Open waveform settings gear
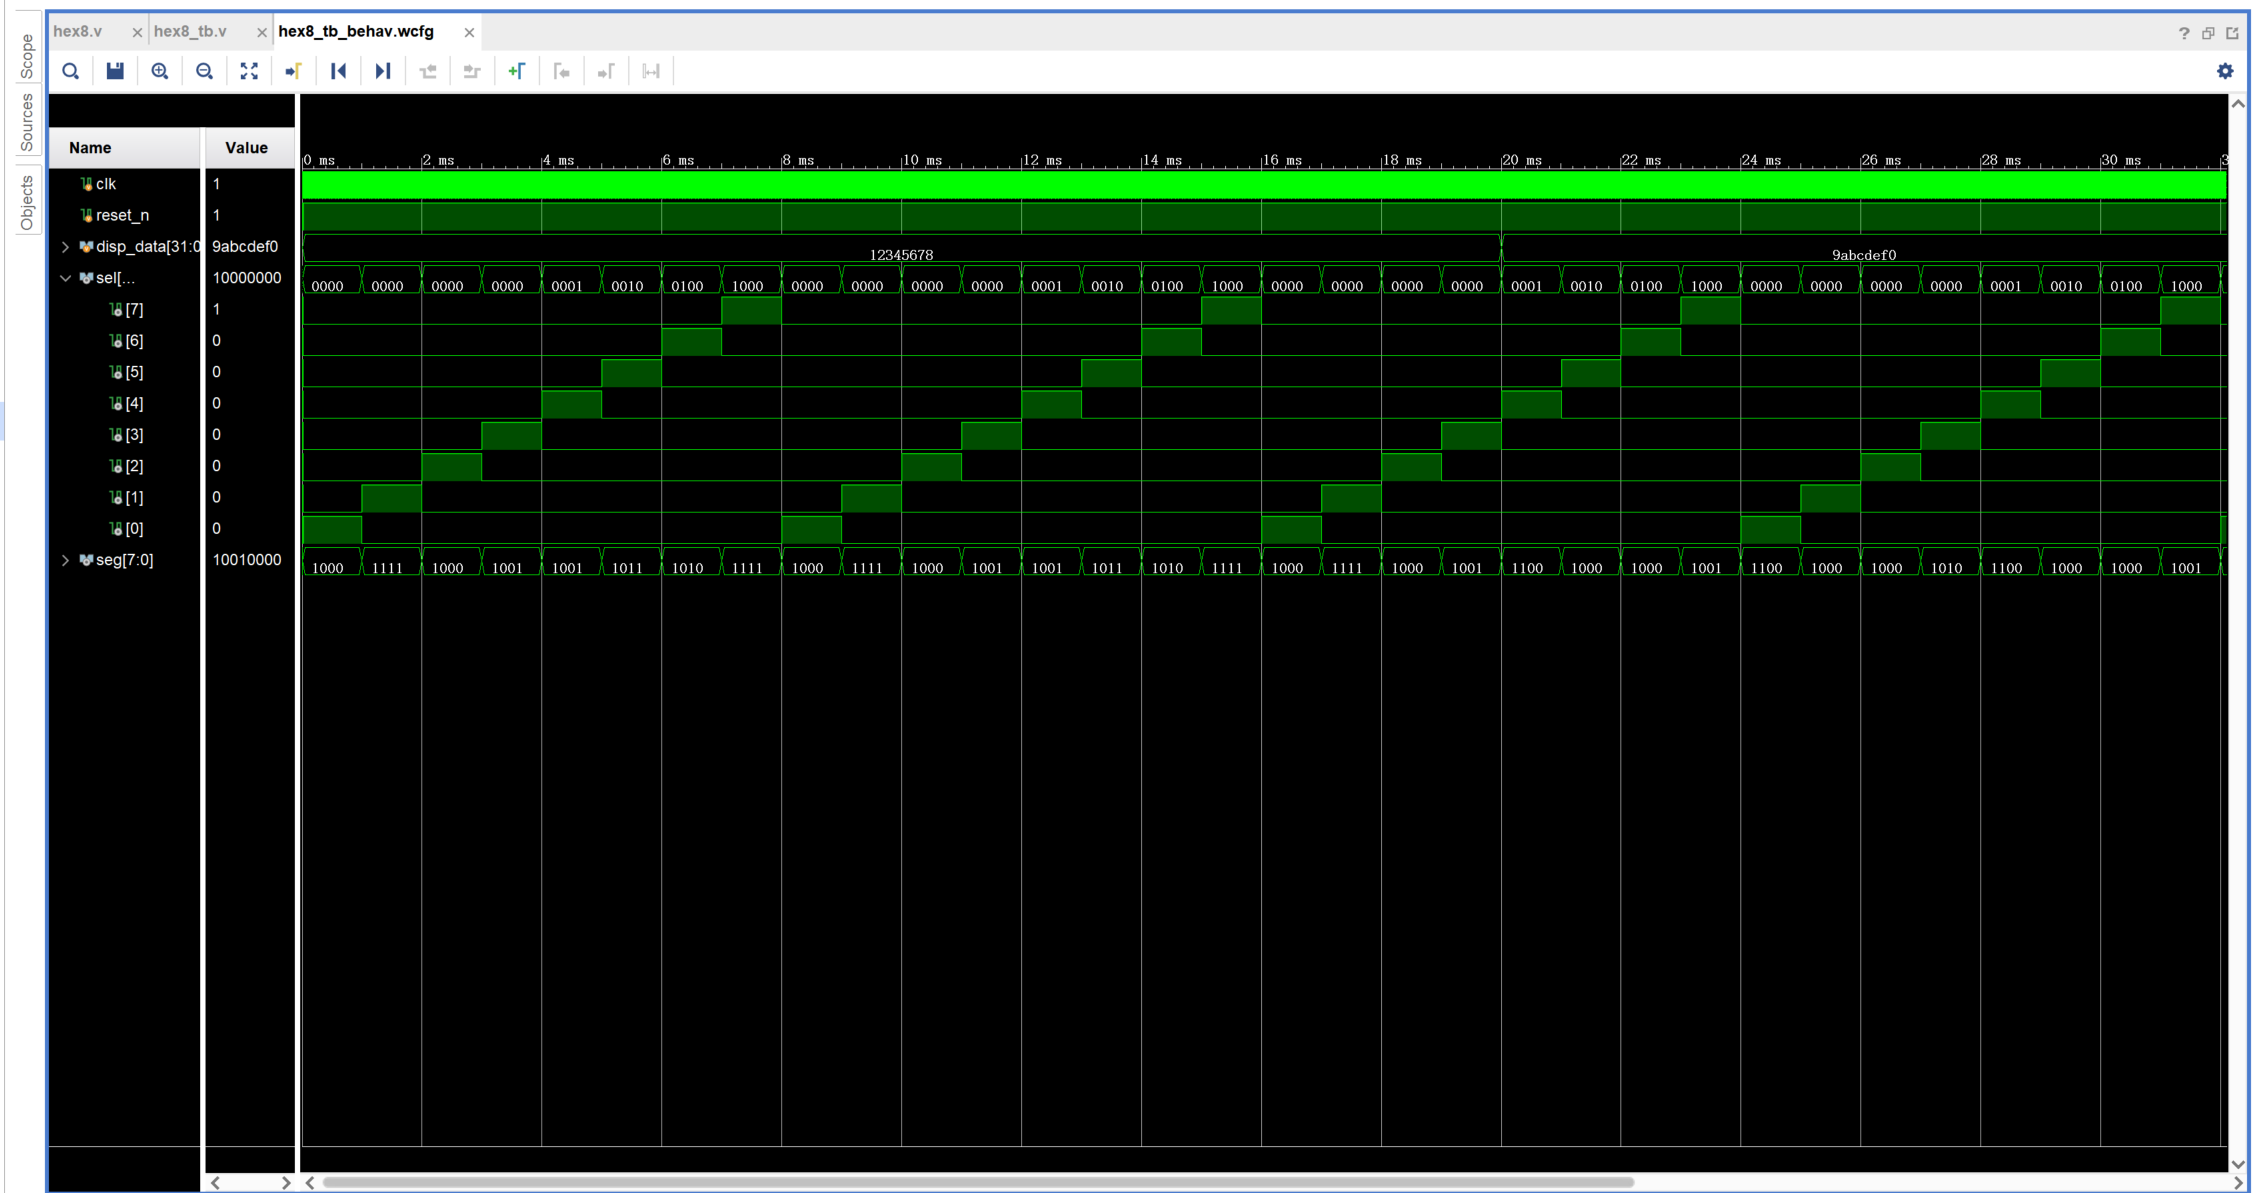 pyautogui.click(x=2224, y=71)
